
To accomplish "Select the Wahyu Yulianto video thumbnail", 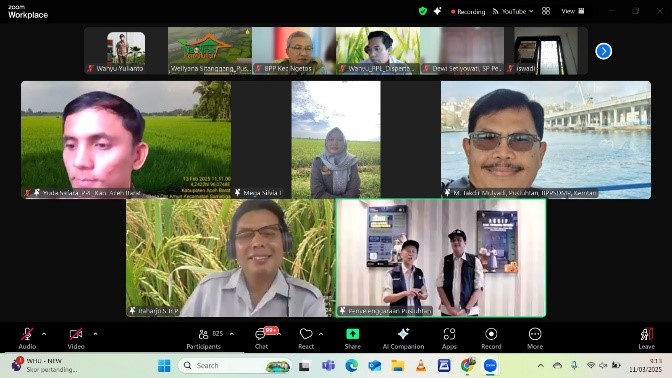I will coord(126,51).
